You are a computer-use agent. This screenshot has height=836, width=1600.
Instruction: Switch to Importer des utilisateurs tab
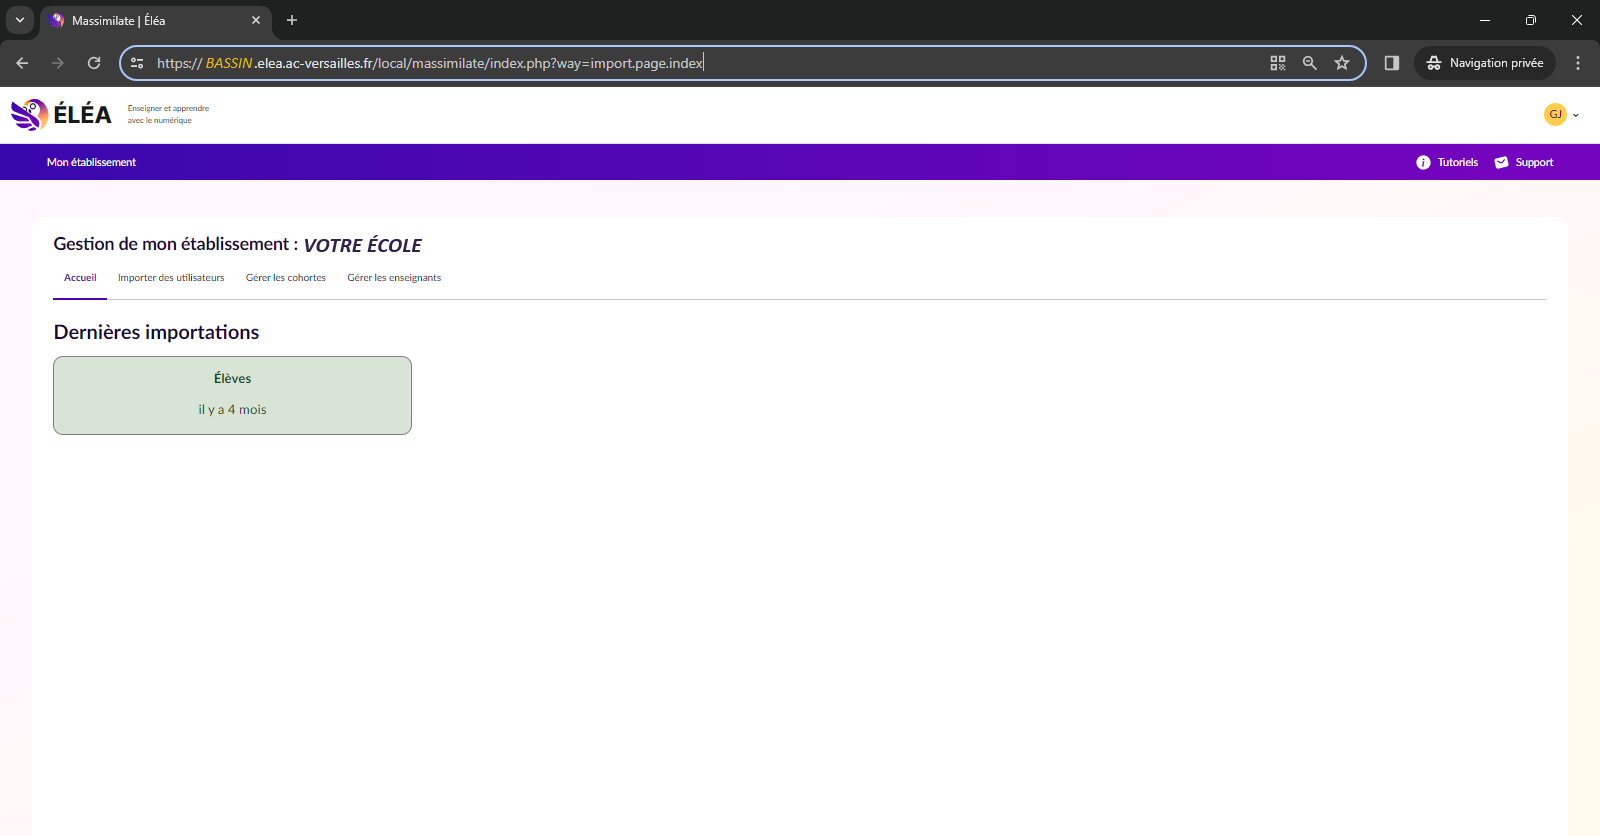coord(171,278)
